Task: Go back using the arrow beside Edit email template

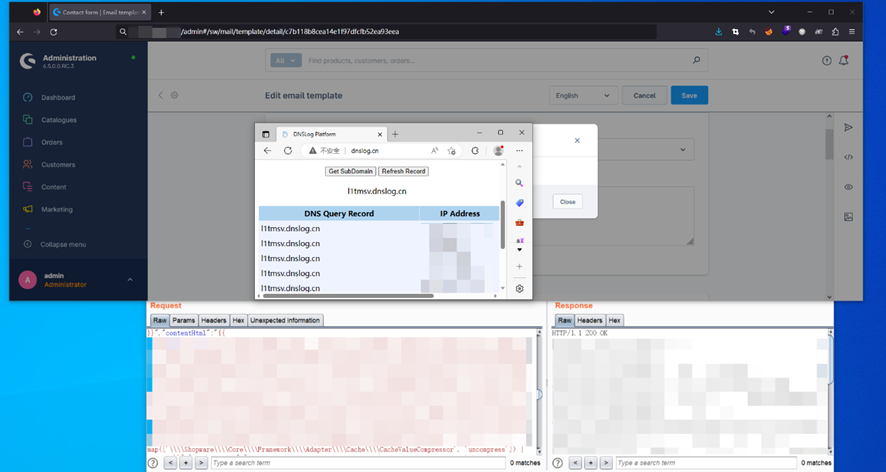Action: tap(160, 95)
